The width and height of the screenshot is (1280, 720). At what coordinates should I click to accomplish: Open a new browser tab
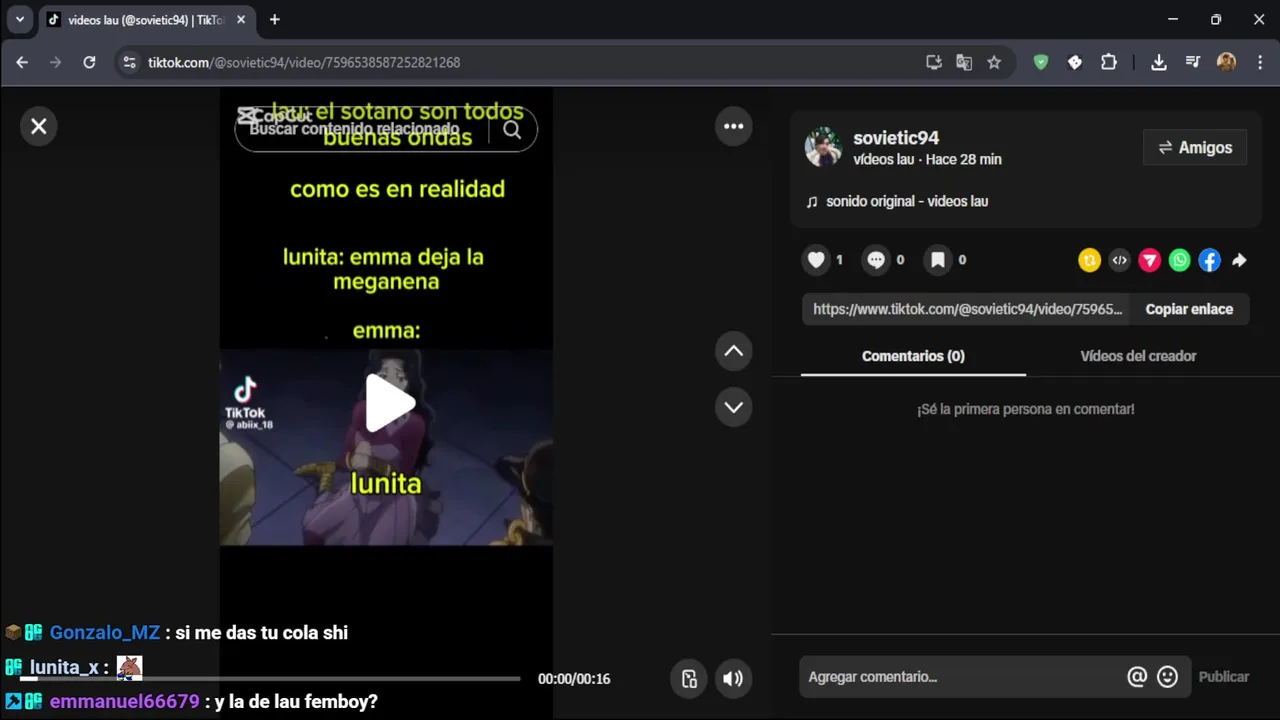(x=275, y=20)
